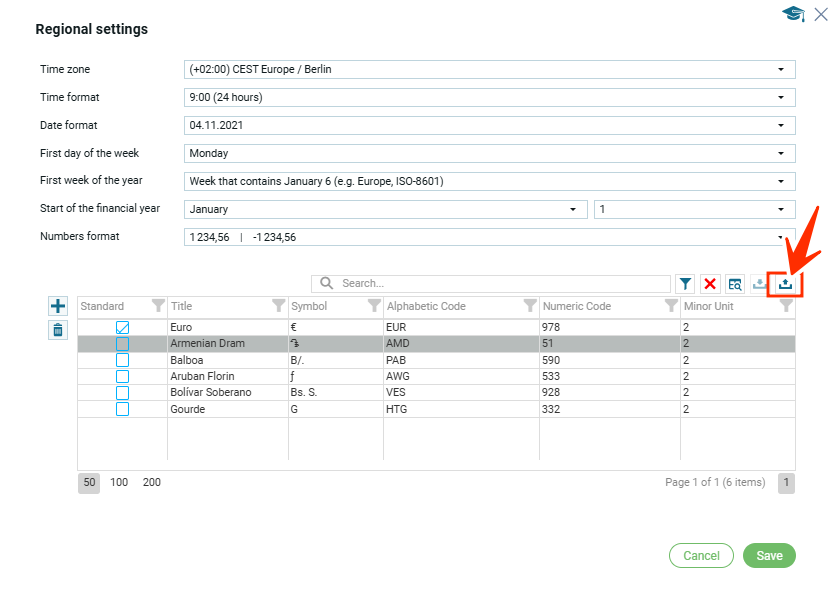The image size is (838, 590).
Task: Open the graduation cap help icon
Action: [793, 14]
